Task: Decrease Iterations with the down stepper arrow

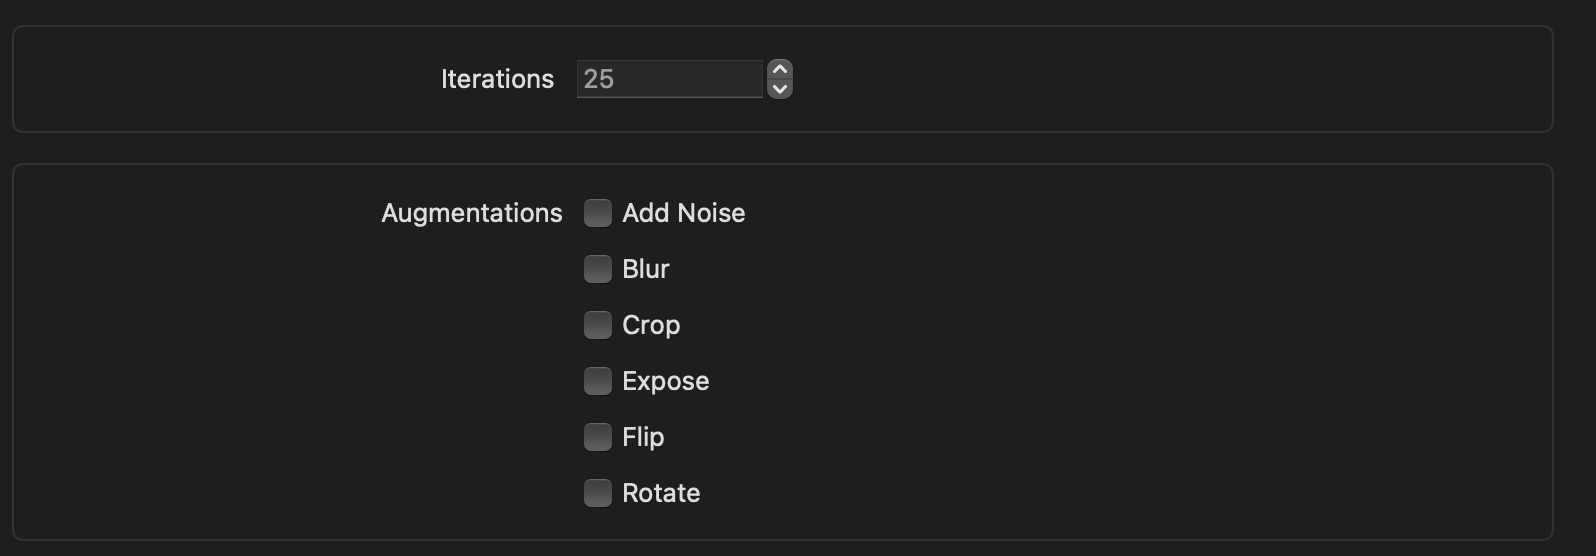Action: [780, 89]
